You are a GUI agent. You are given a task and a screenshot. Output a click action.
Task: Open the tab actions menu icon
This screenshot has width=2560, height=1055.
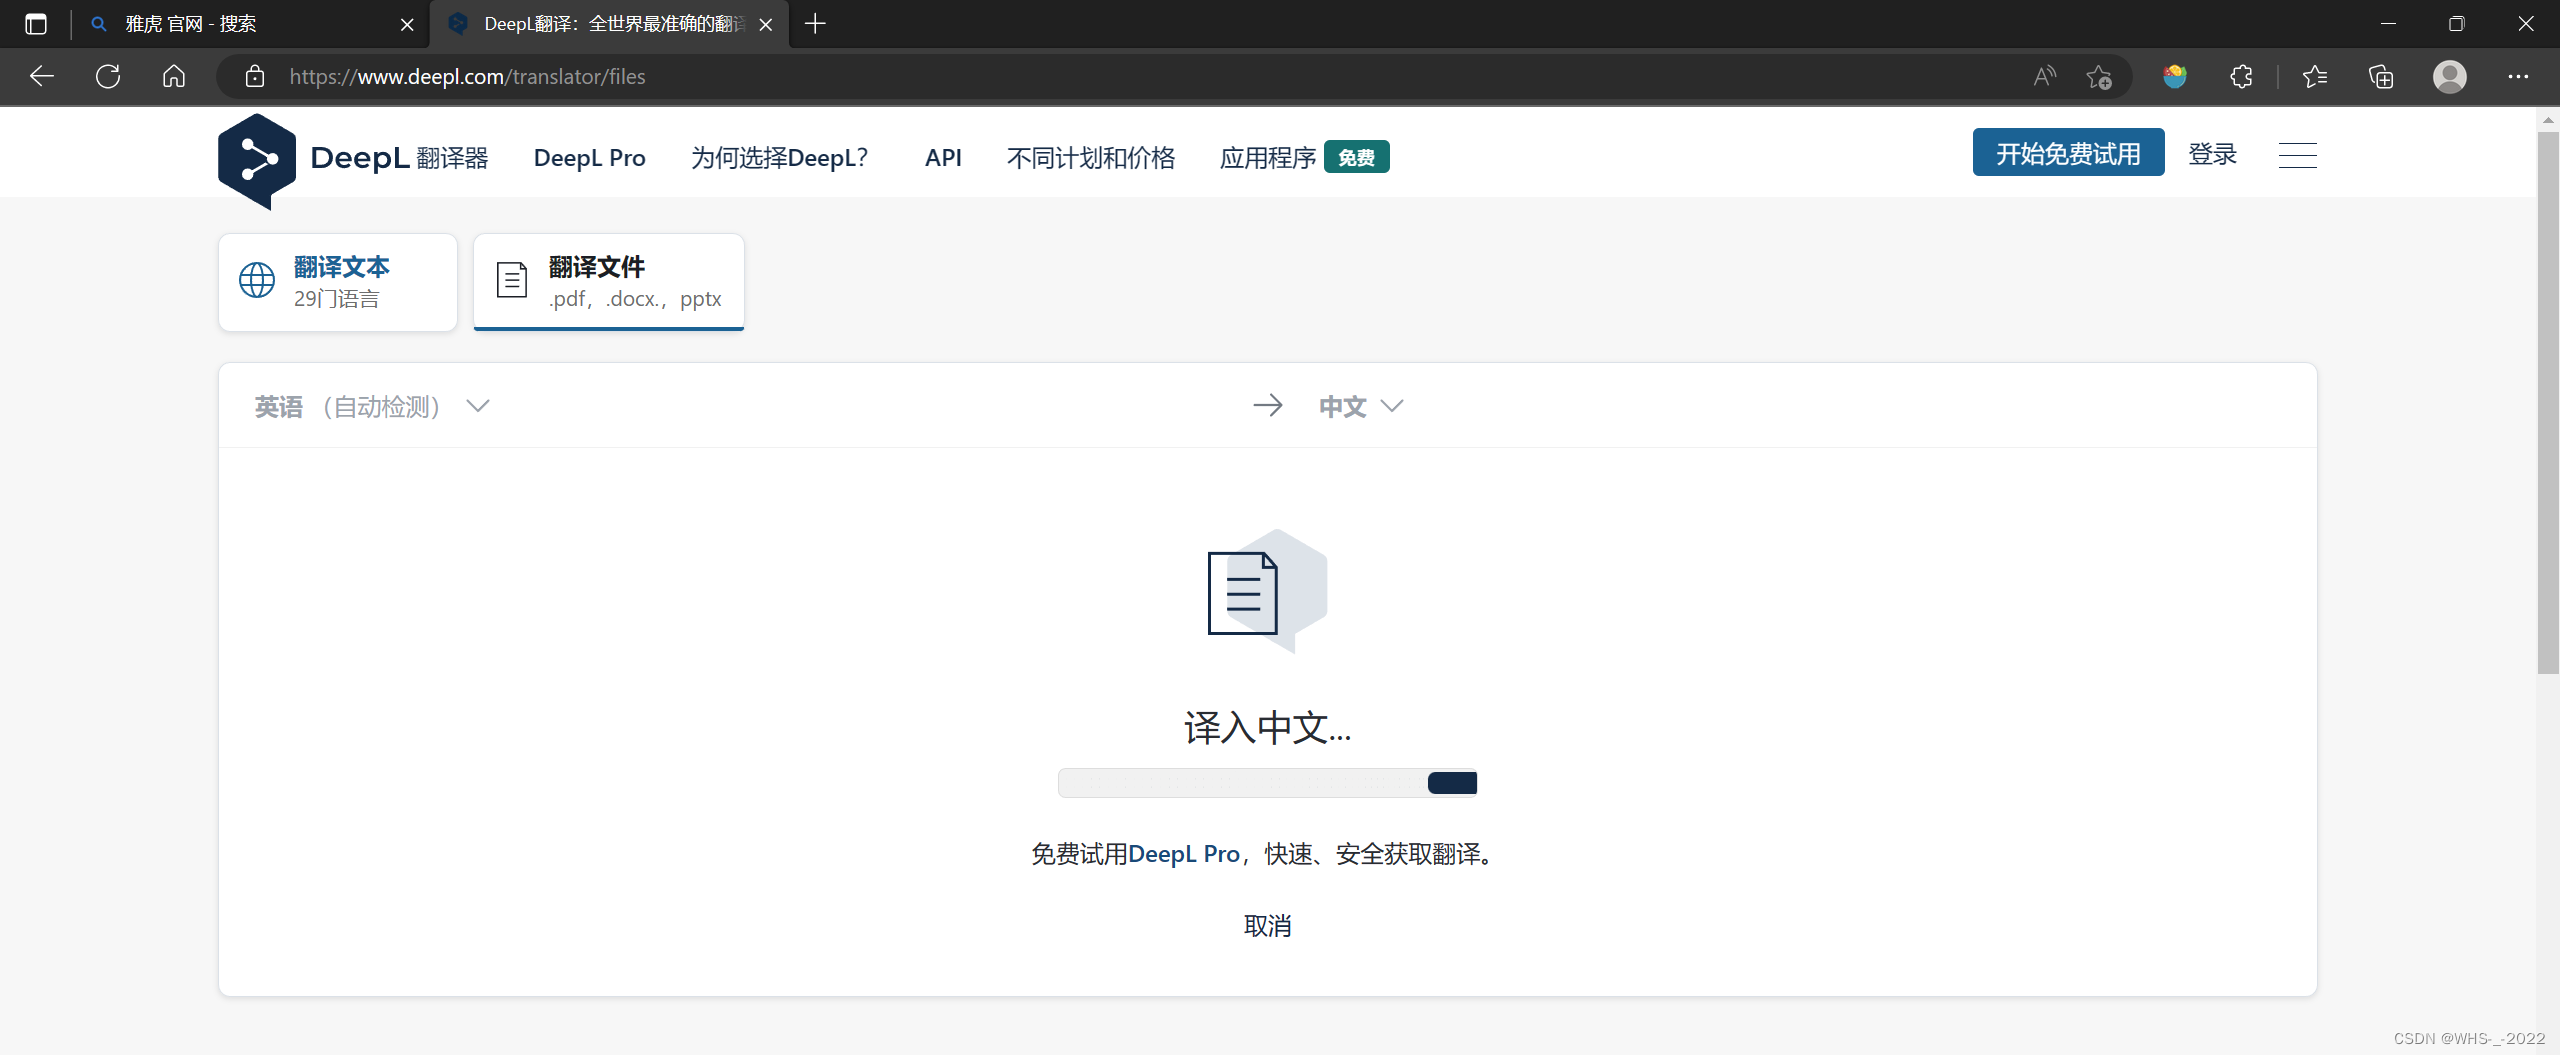click(36, 24)
